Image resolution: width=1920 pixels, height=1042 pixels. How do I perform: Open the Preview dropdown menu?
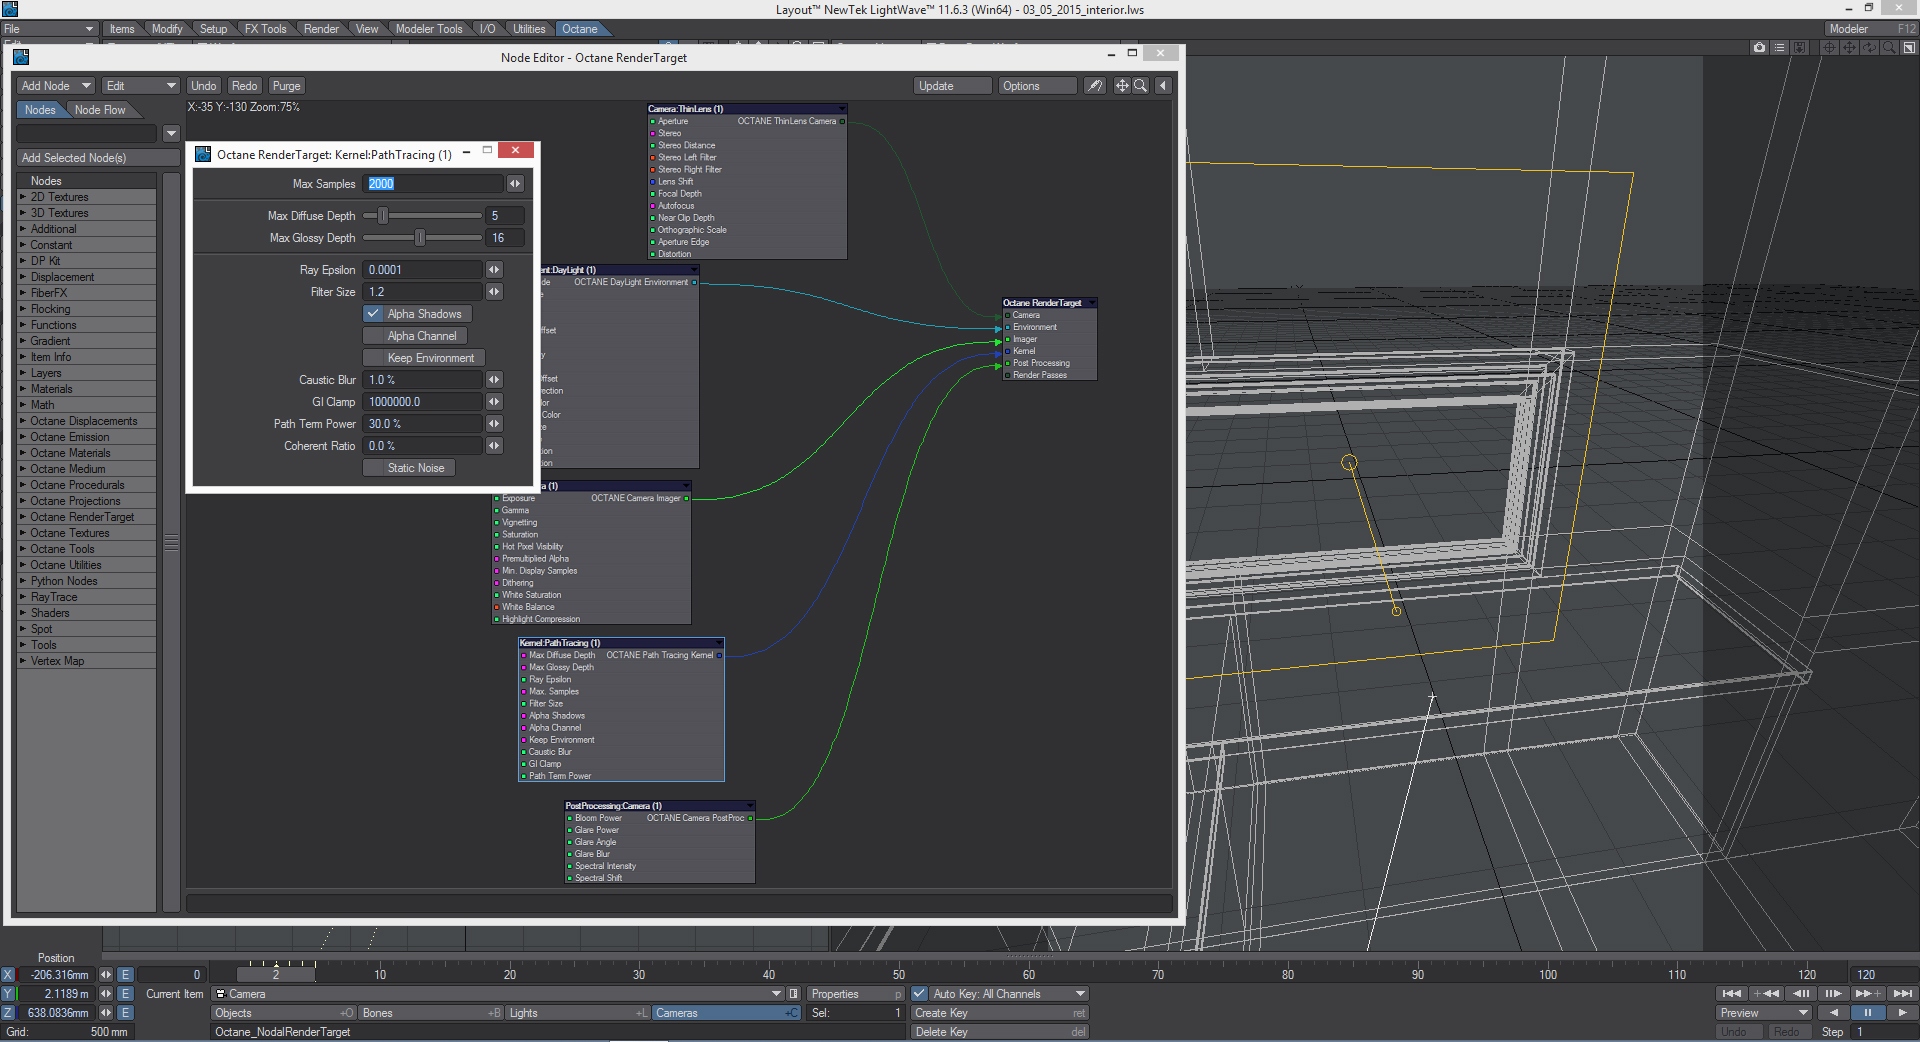tap(1763, 1013)
